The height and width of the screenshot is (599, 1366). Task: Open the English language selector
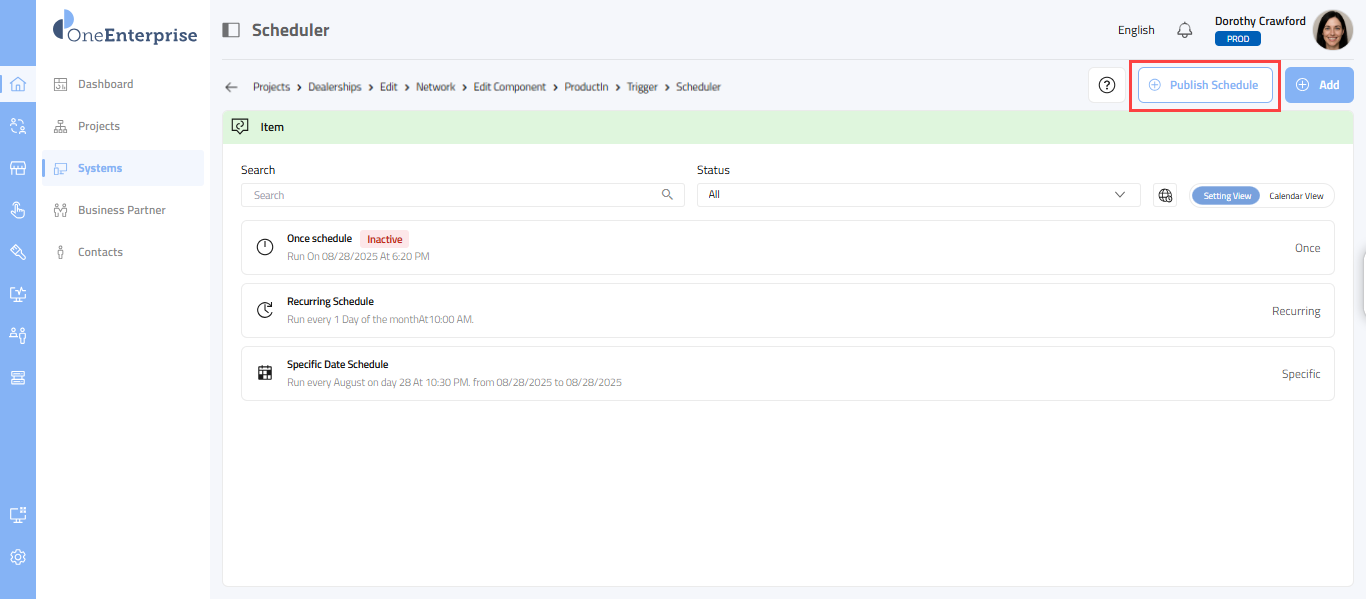point(1136,30)
